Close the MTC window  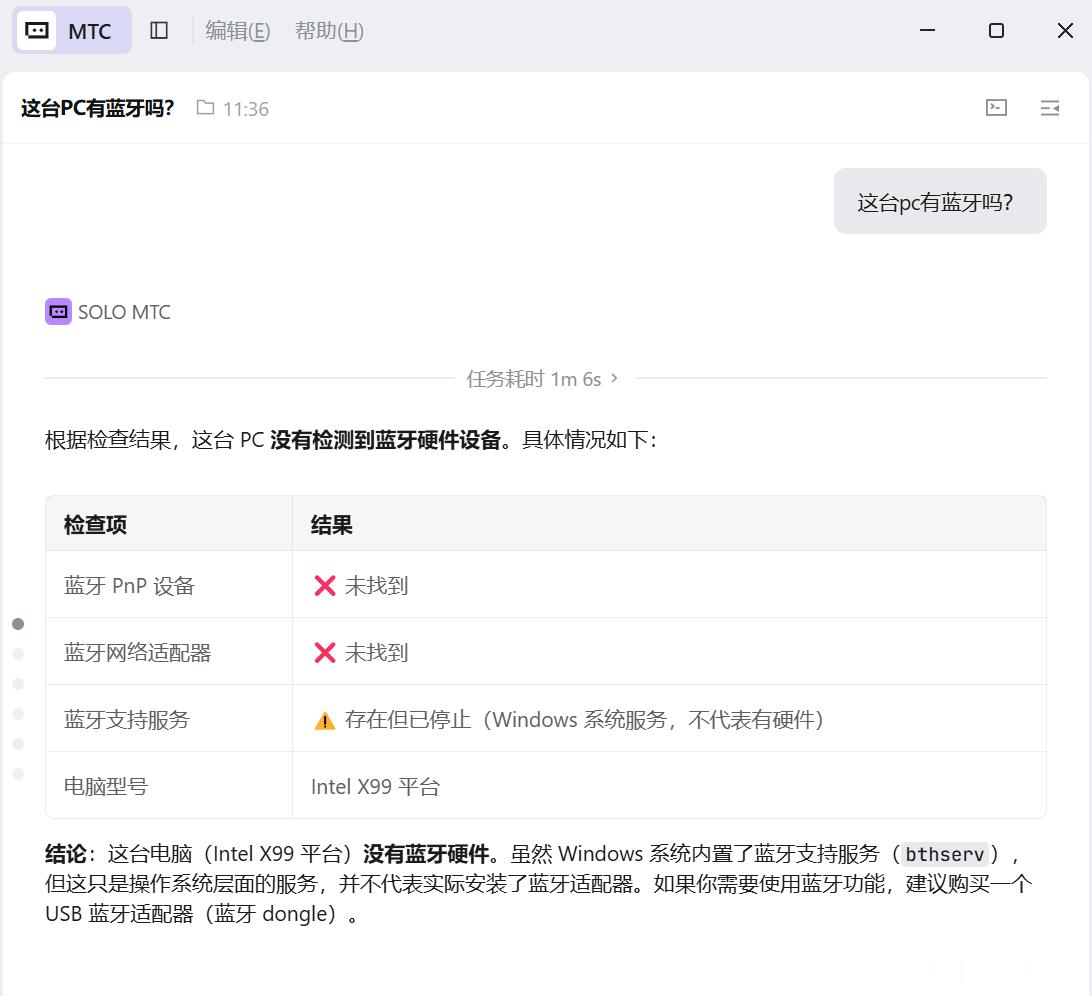pyautogui.click(x=1065, y=31)
